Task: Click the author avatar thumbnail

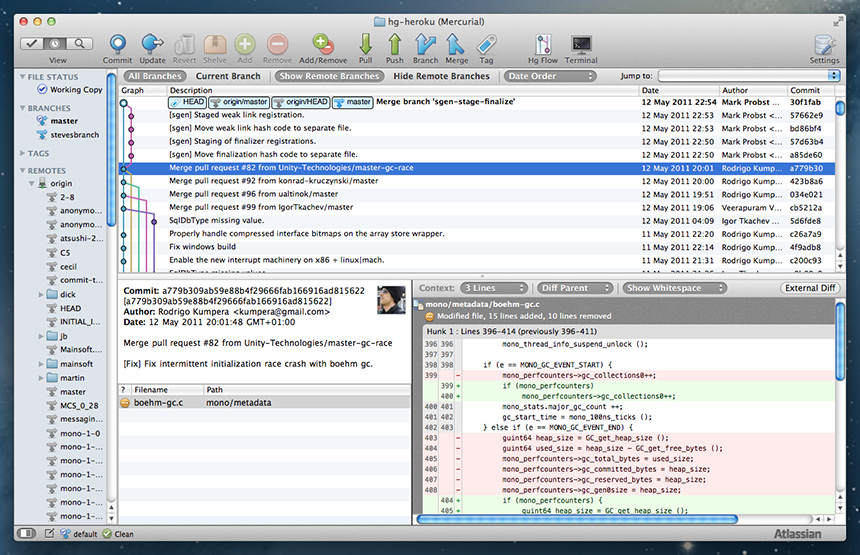Action: tap(391, 299)
